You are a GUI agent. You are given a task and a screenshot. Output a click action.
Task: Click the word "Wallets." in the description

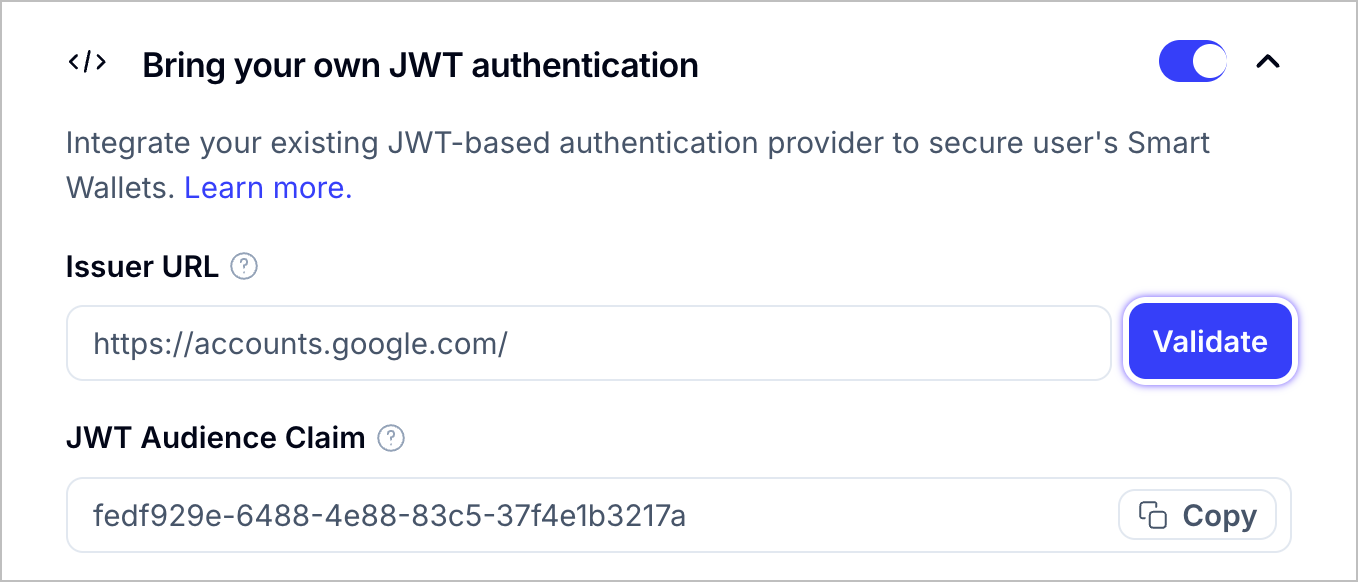120,187
